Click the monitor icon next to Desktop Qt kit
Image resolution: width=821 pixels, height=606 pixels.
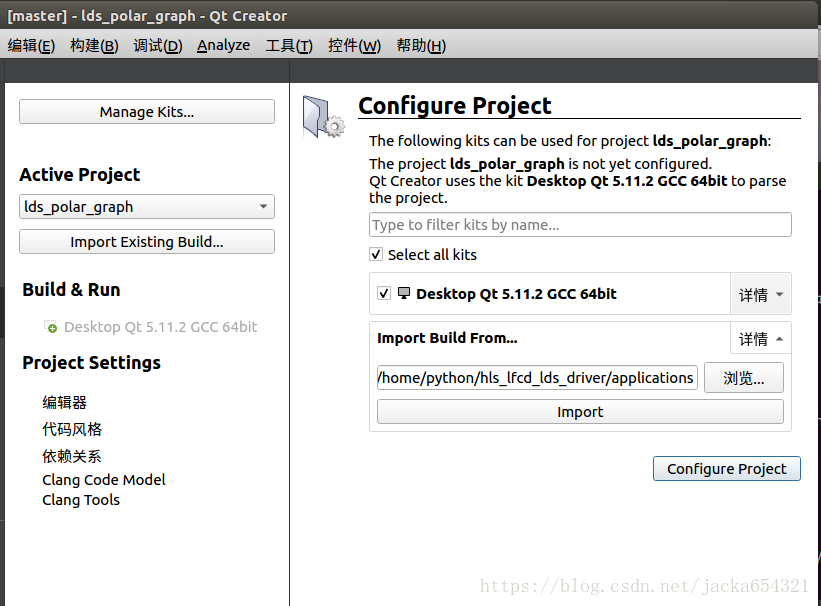(x=404, y=293)
